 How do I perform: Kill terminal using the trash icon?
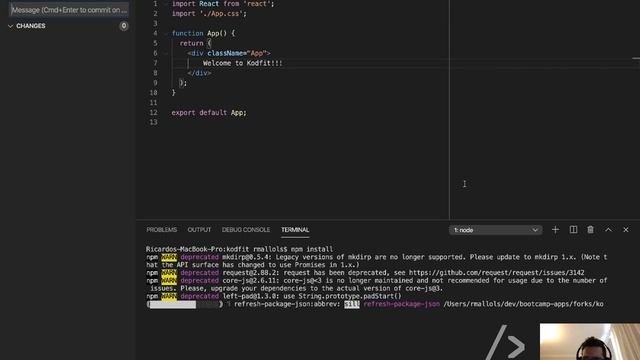[x=590, y=230]
